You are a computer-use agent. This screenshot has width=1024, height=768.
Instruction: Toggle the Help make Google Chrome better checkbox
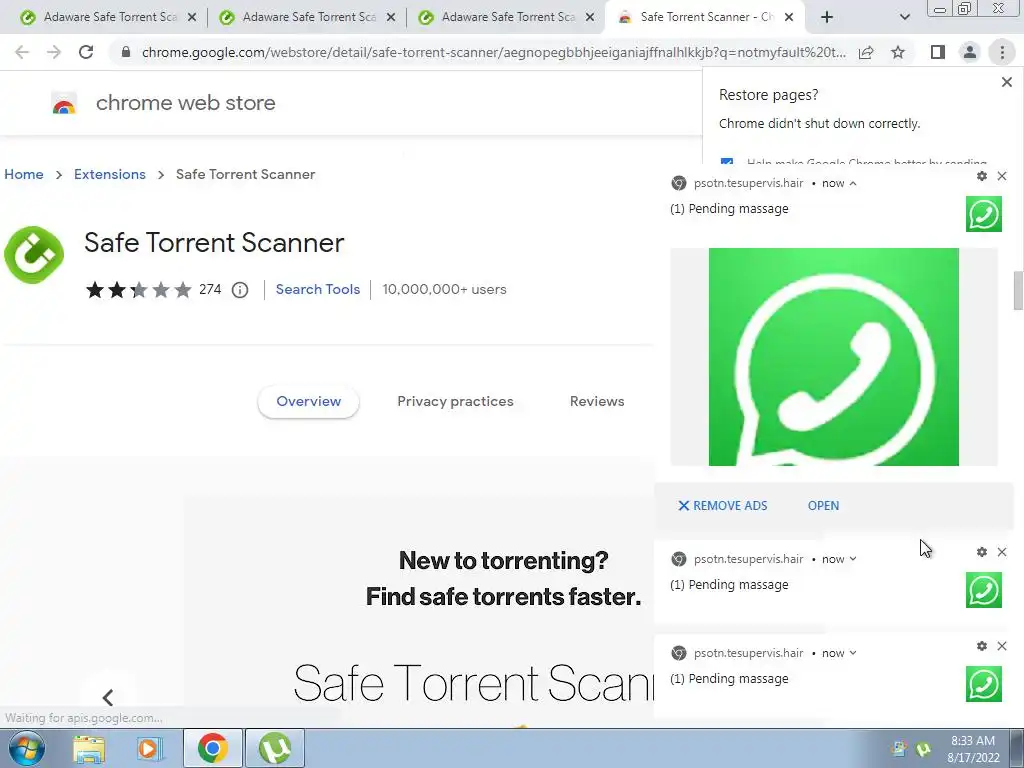(x=727, y=161)
